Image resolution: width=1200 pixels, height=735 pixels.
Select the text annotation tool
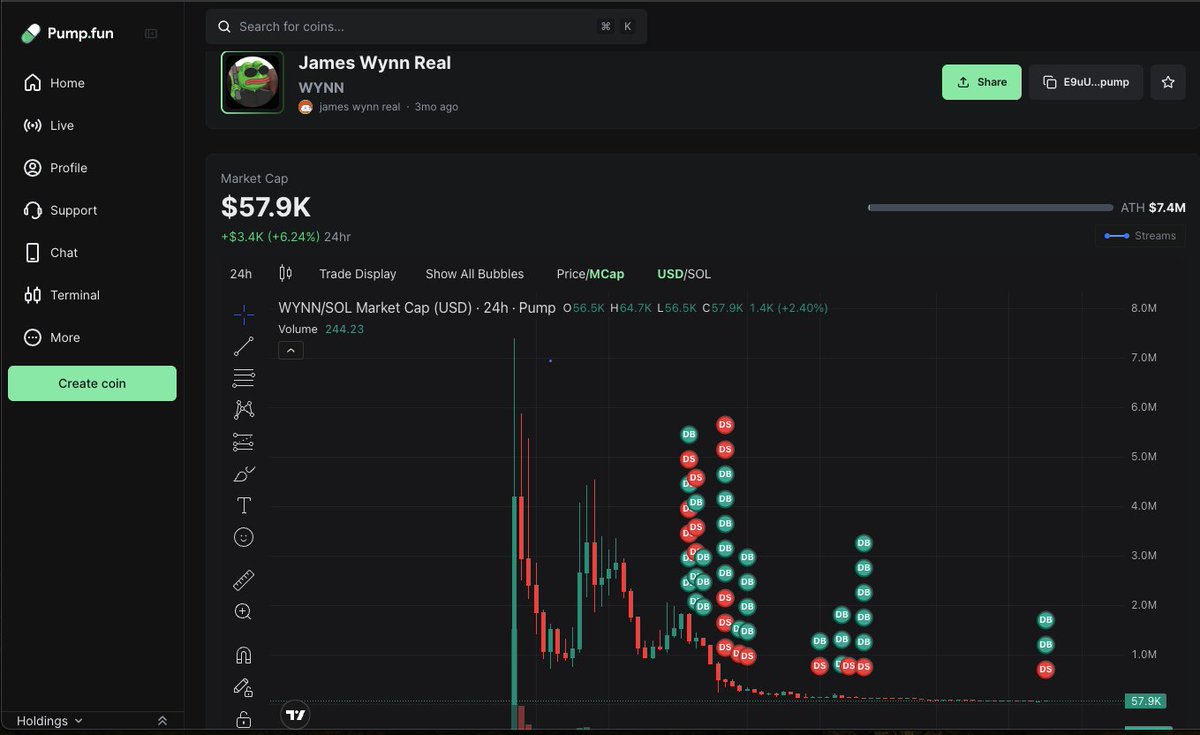pyautogui.click(x=243, y=505)
